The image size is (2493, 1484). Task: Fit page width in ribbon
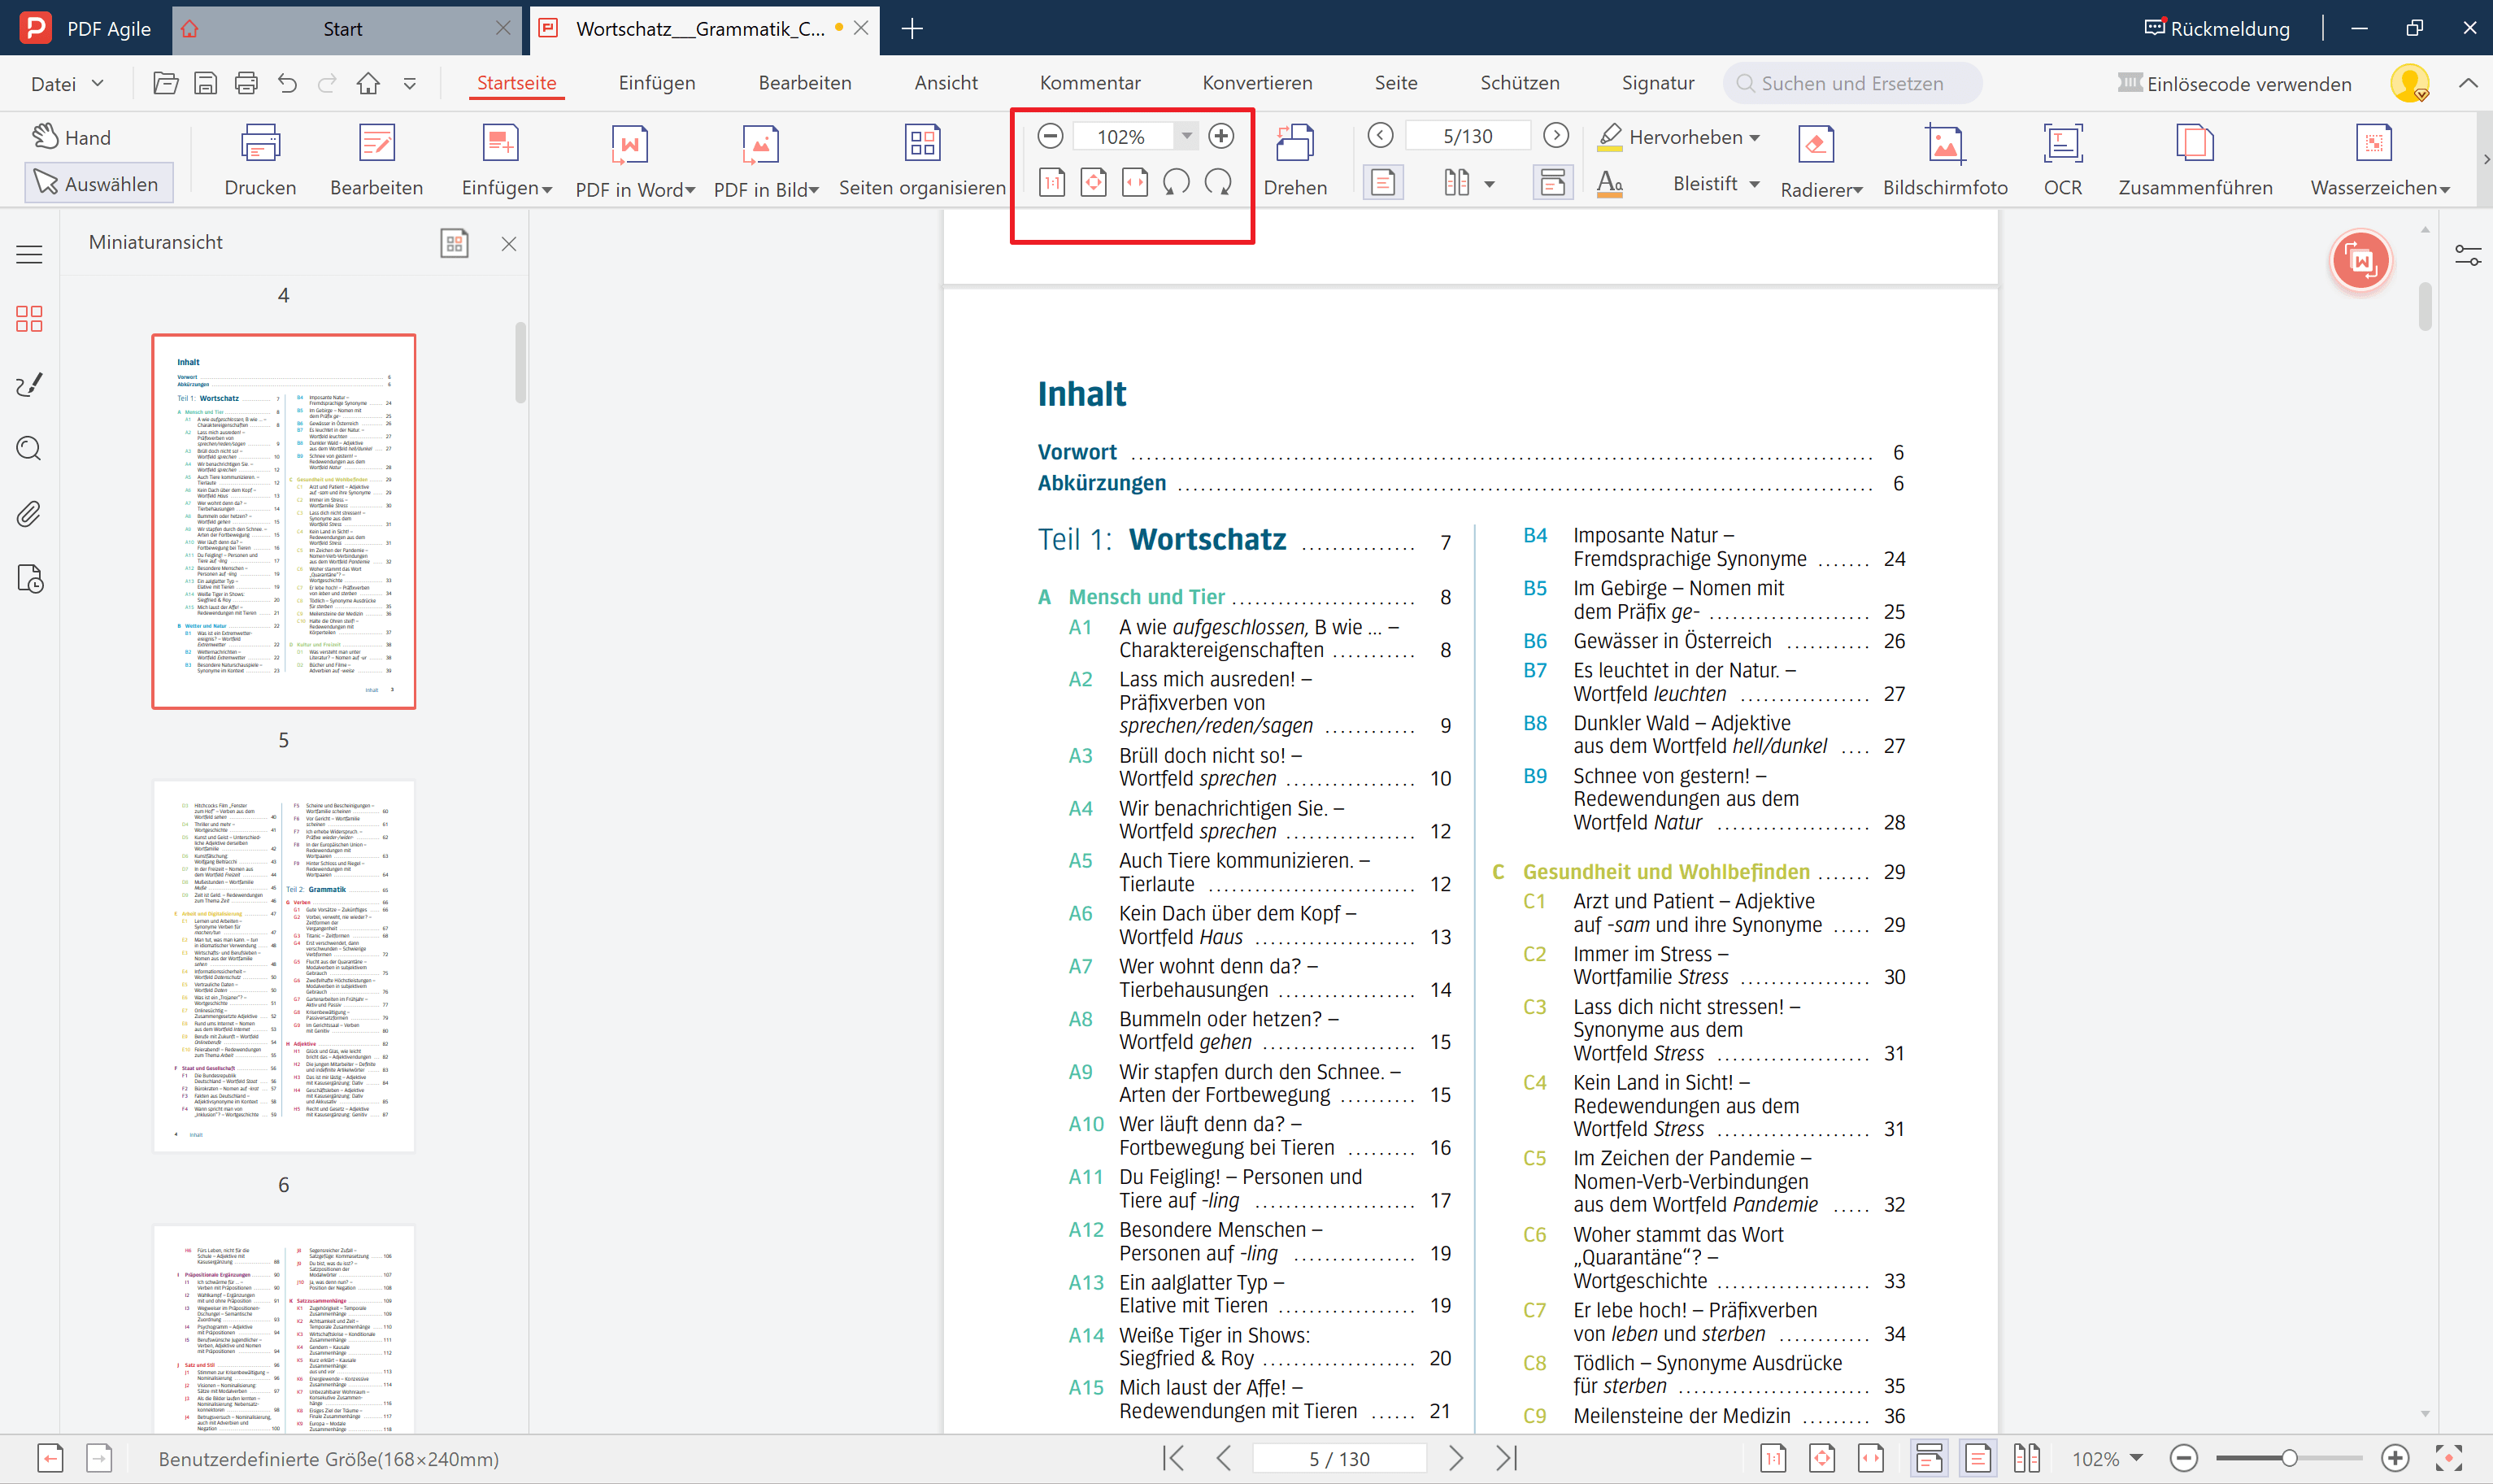coord(1134,183)
